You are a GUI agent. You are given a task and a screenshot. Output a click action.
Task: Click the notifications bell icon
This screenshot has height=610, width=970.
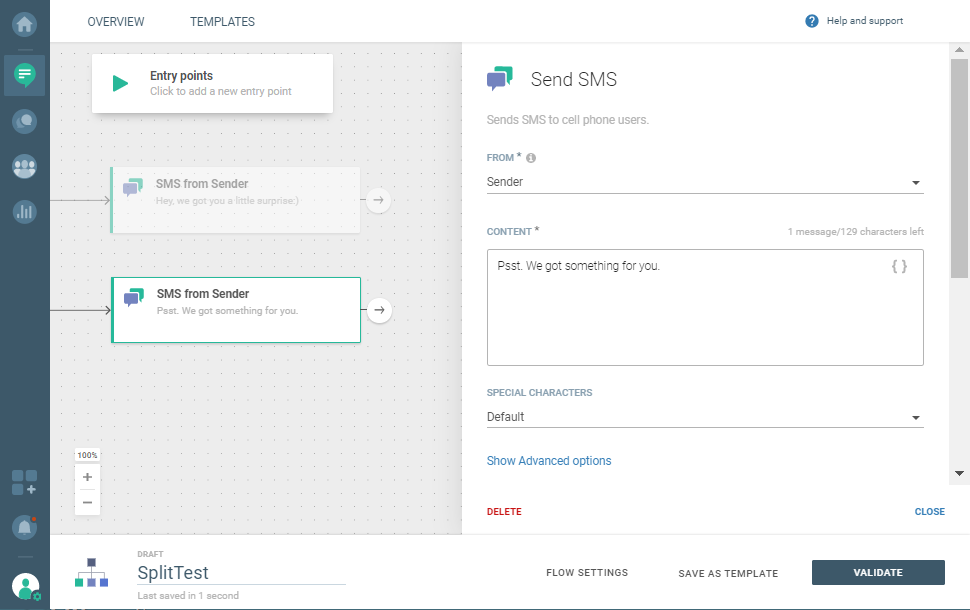tap(24, 526)
